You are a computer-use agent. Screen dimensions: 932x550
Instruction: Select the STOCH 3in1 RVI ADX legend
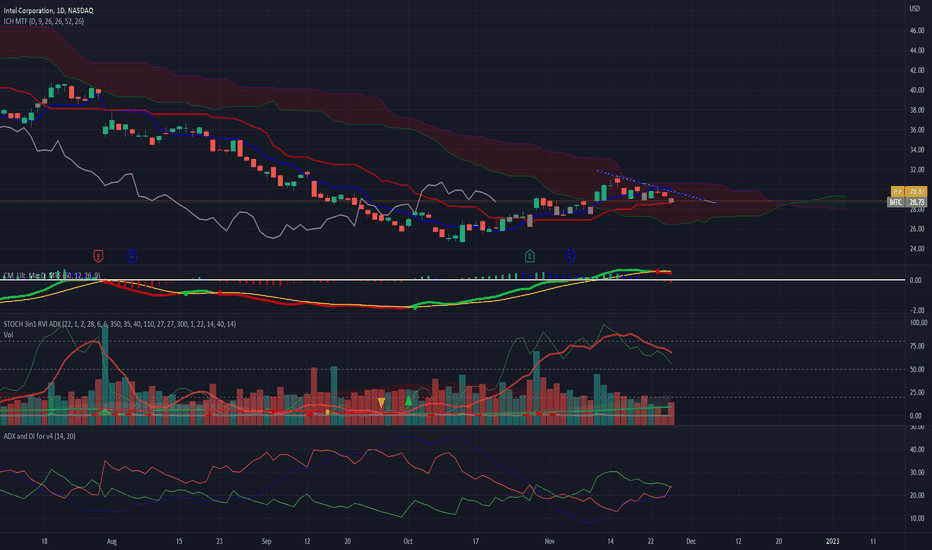click(119, 324)
